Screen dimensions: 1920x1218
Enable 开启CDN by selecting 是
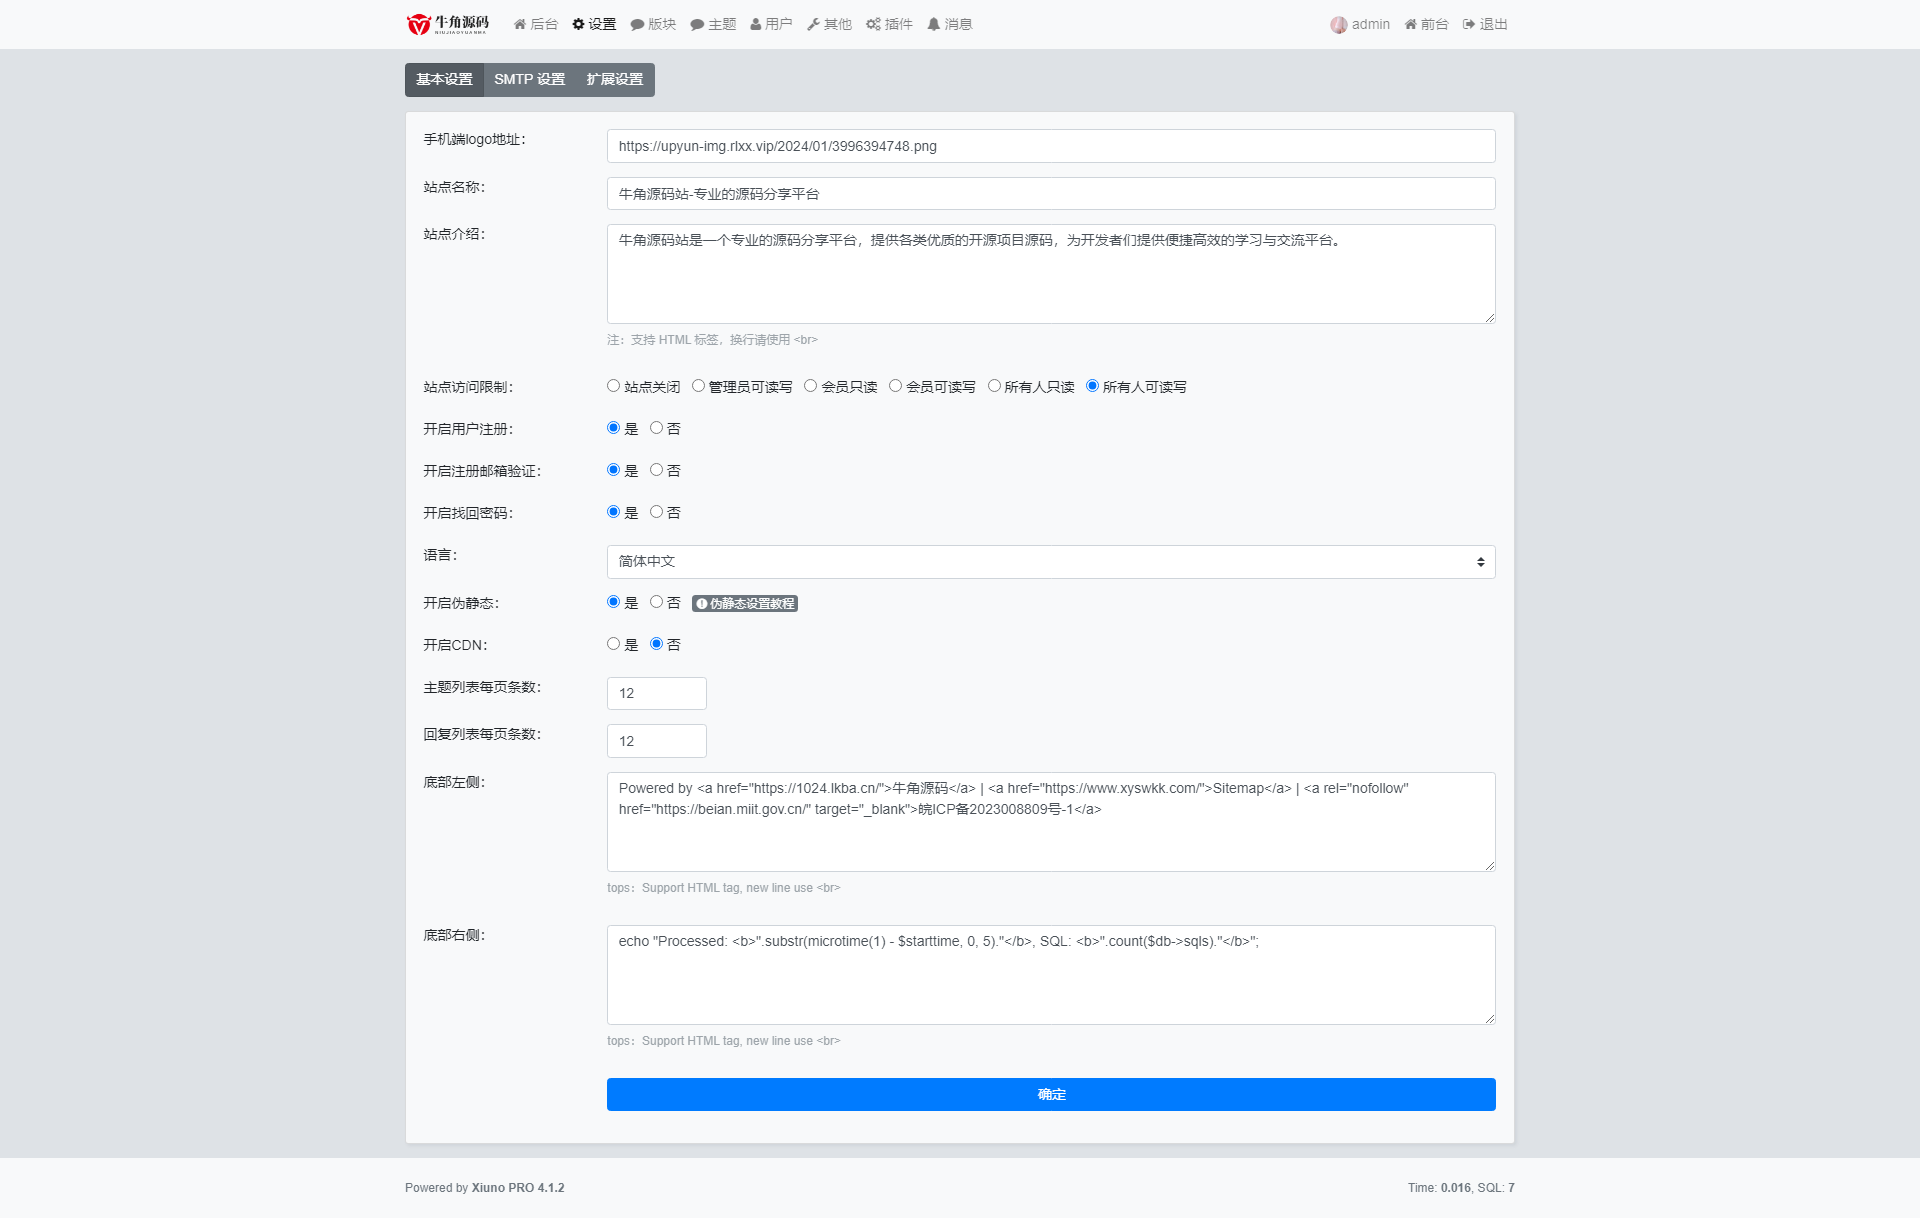(613, 644)
